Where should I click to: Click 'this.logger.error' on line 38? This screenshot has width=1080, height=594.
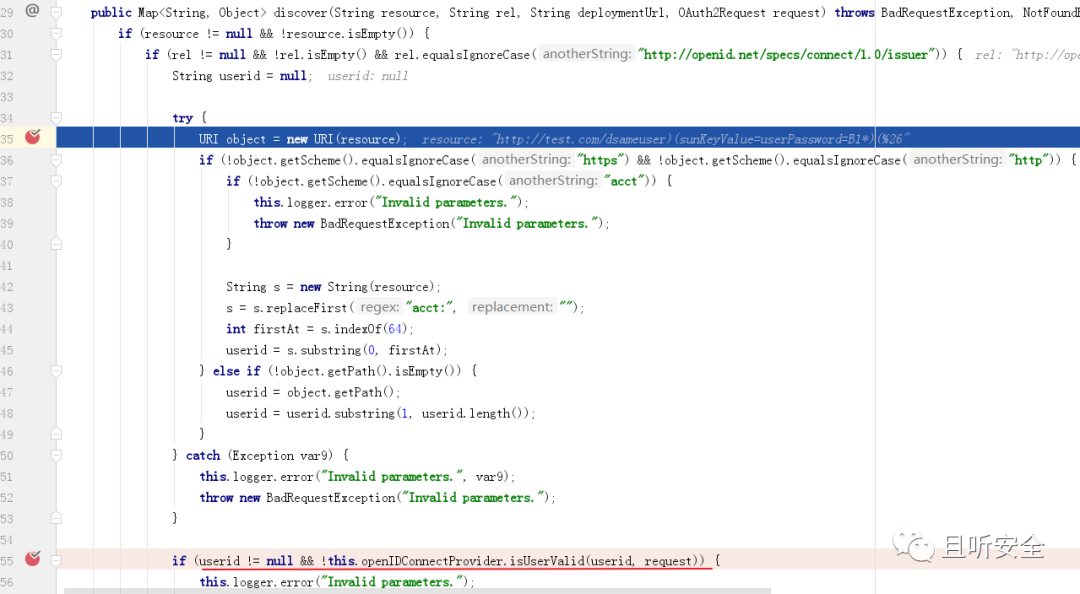[x=310, y=203]
